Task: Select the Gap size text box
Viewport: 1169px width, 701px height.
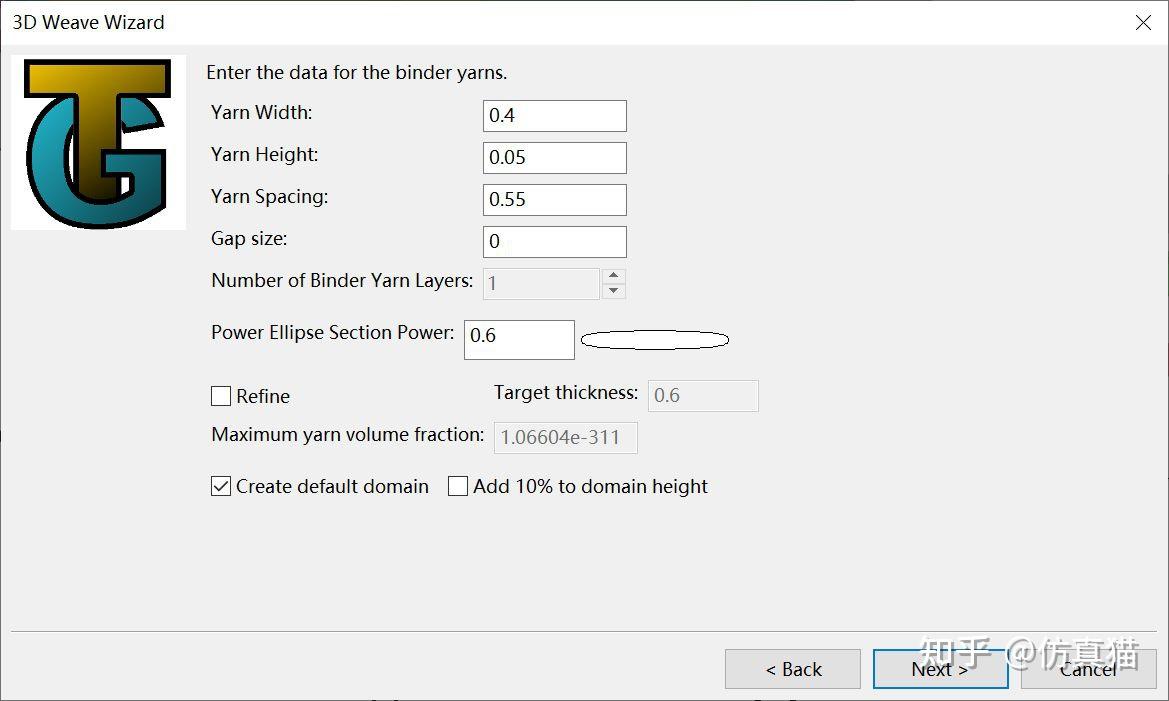Action: pos(554,242)
